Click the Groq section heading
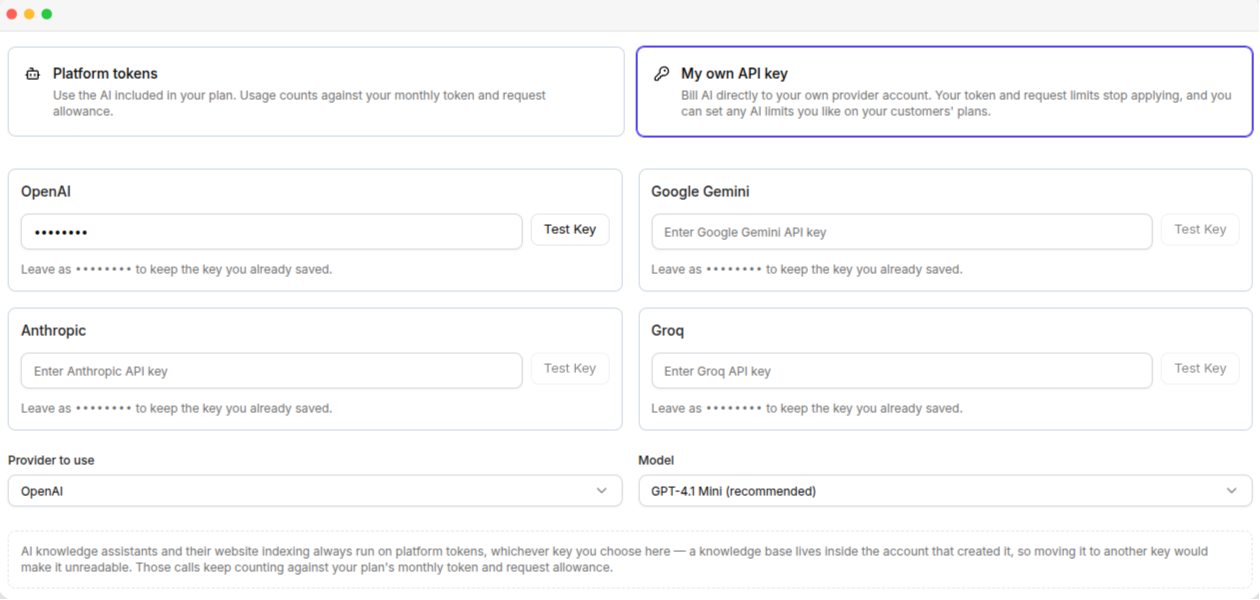This screenshot has height=600, width=1260. [x=668, y=331]
